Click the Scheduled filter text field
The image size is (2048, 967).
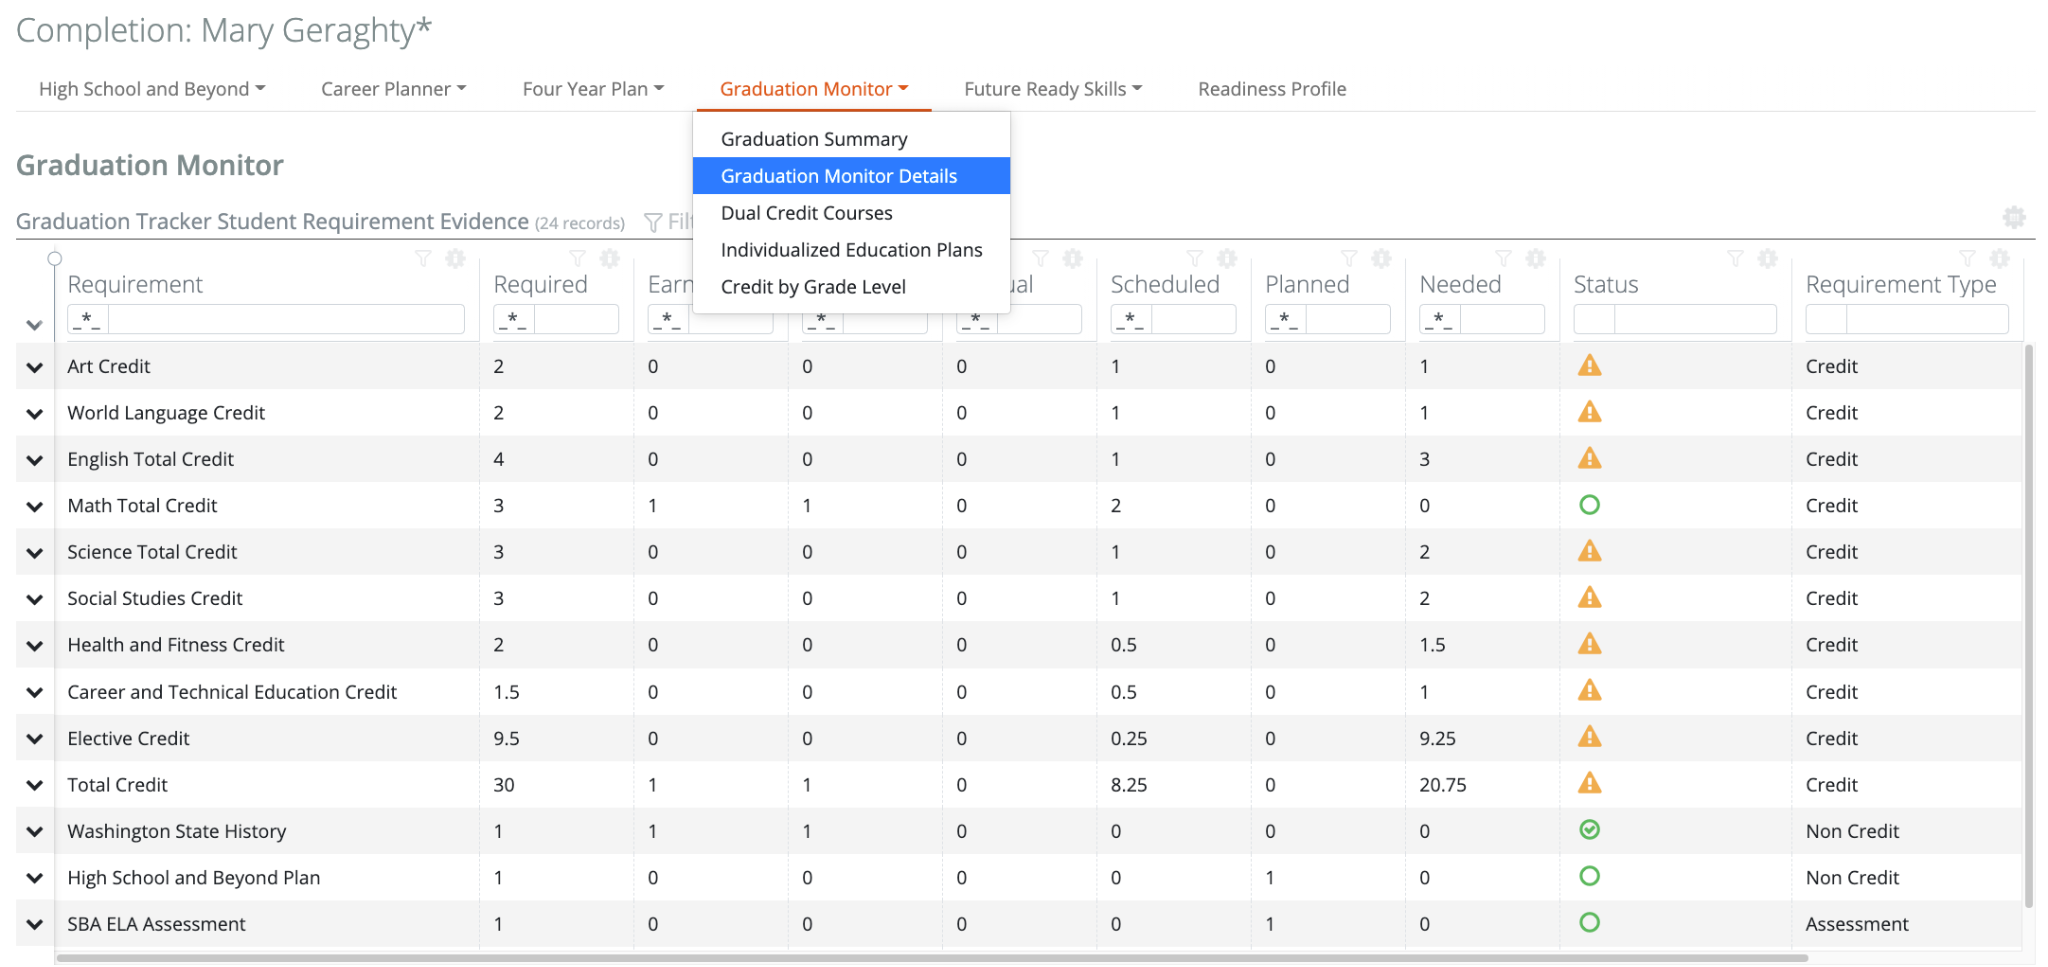1194,319
